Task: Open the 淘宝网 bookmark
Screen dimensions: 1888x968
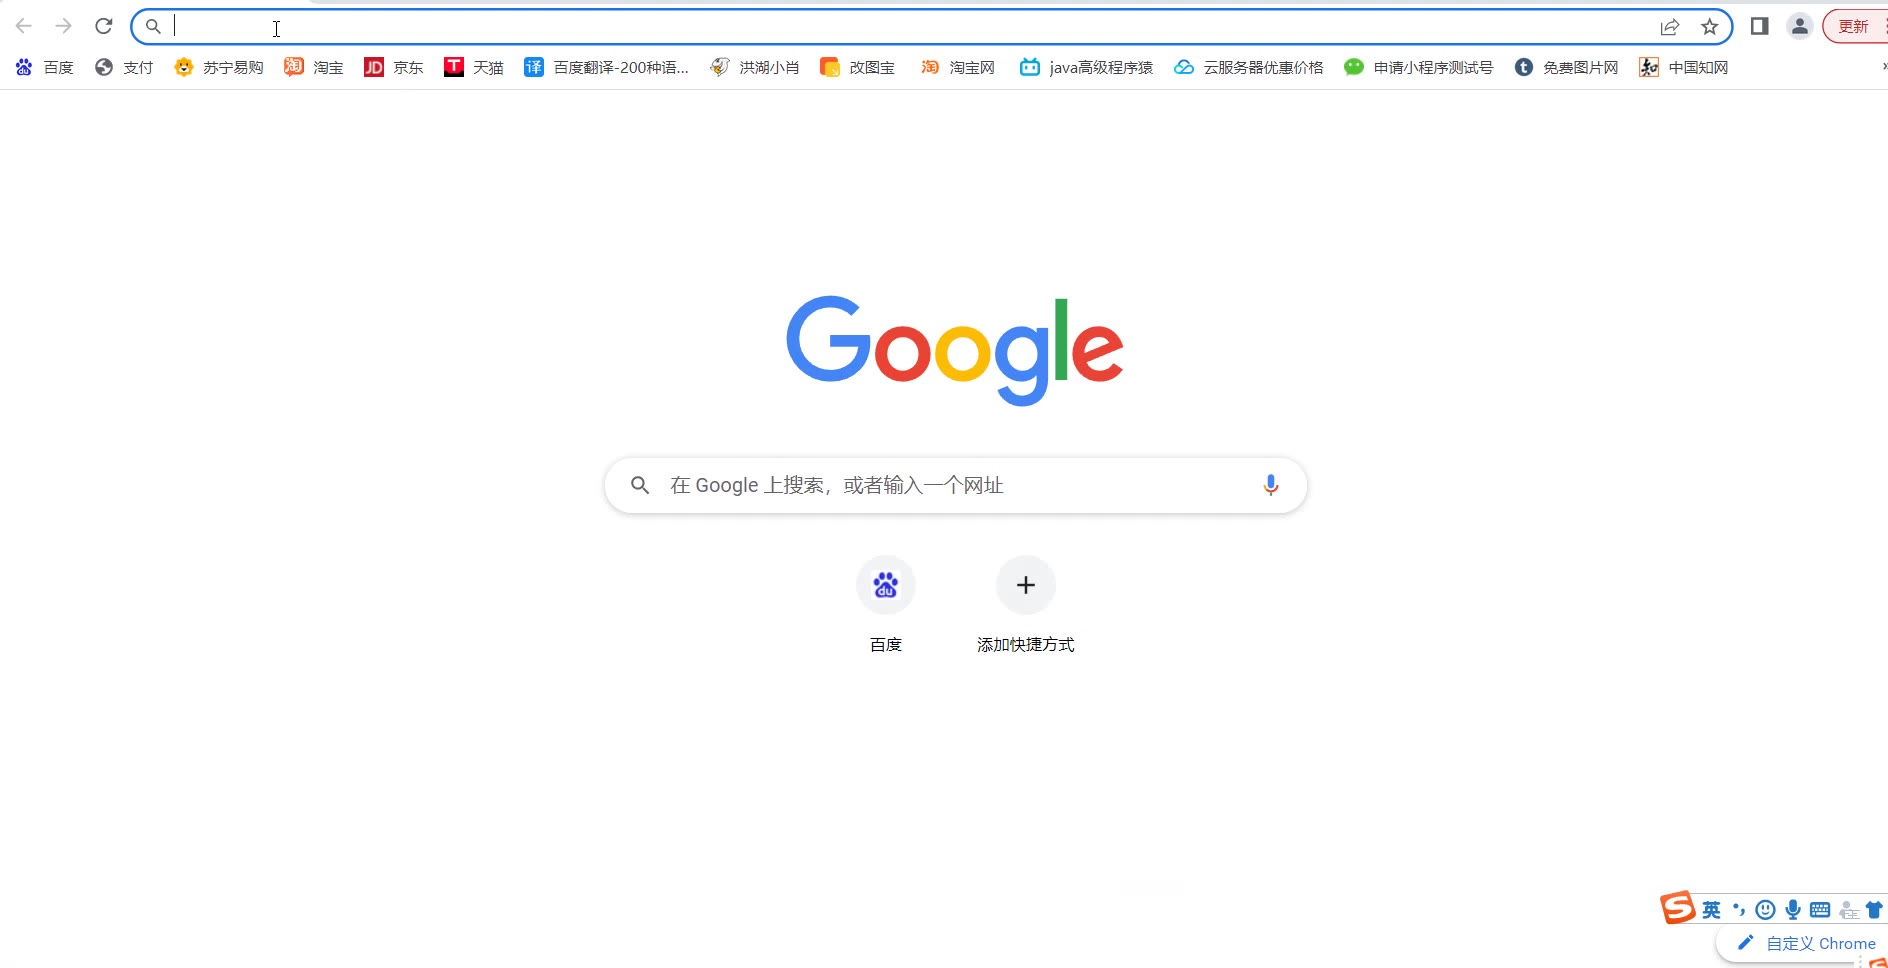Action: click(958, 67)
